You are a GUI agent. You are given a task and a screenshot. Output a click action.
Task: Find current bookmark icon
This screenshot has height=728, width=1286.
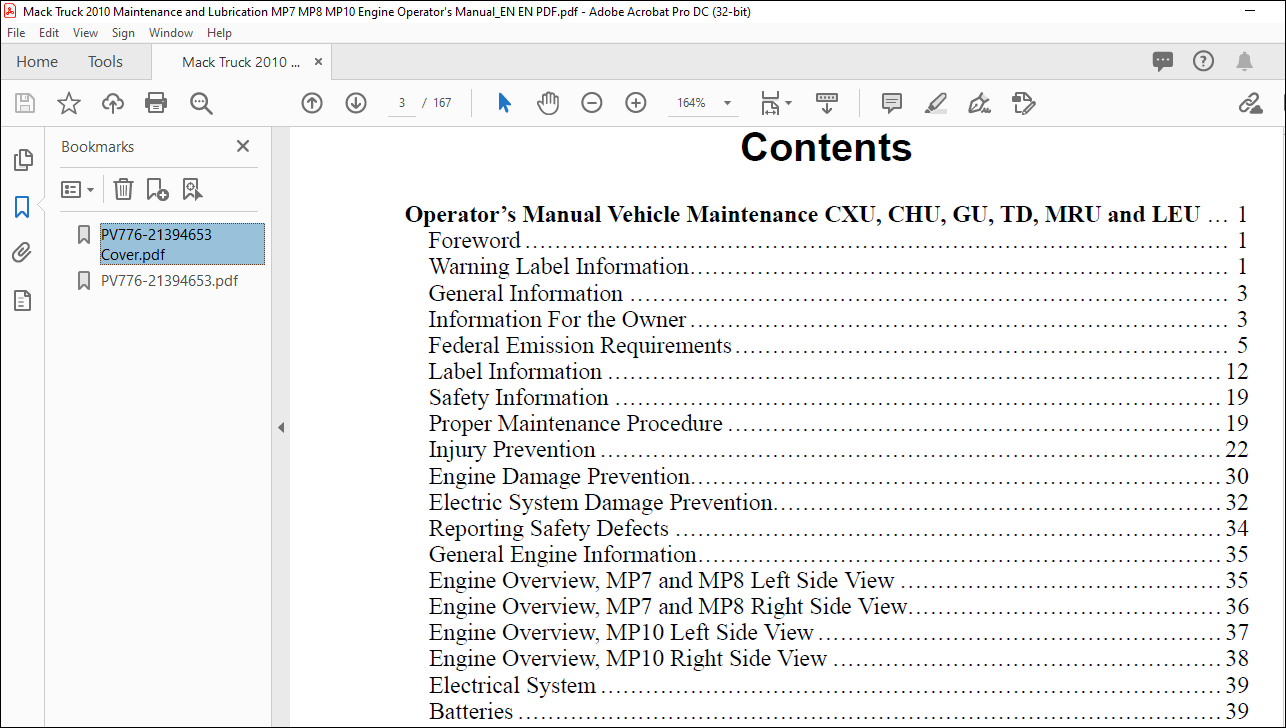(x=193, y=189)
